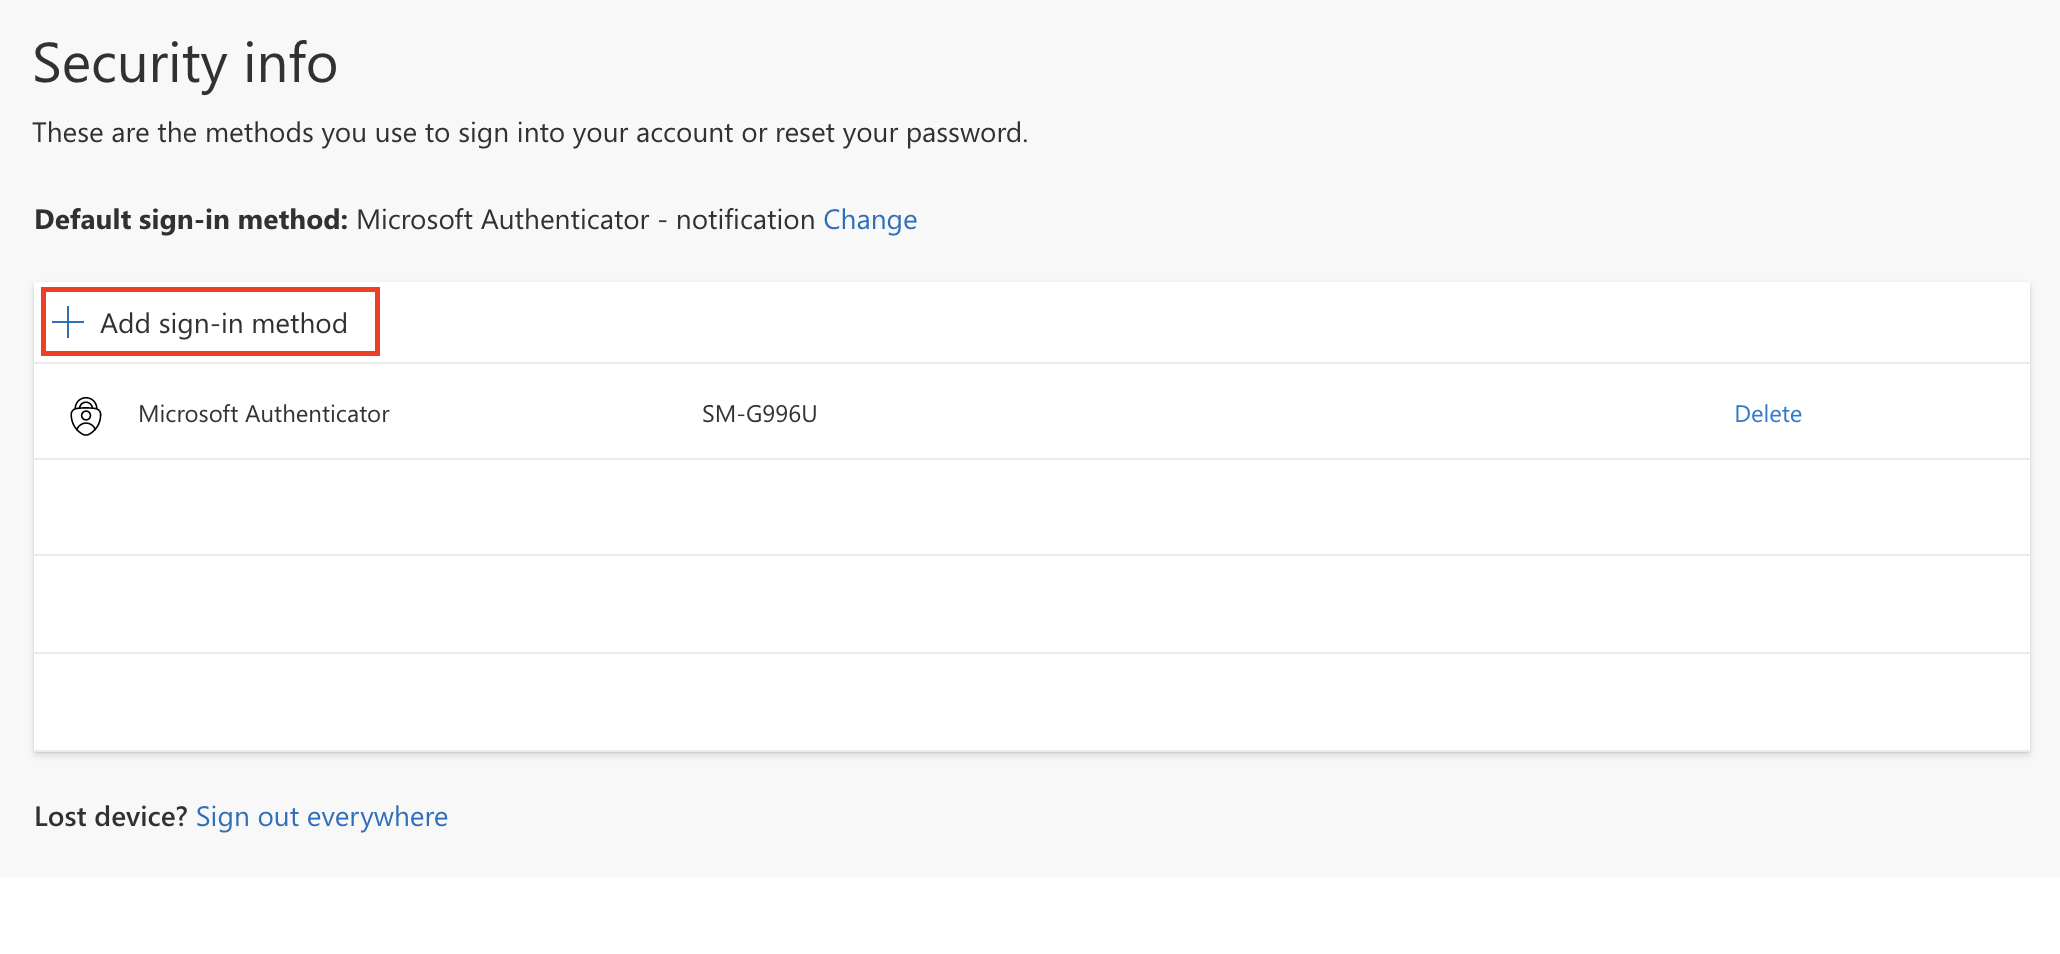
Task: Click the gray background right of Security info heading
Action: [x=1200, y=64]
